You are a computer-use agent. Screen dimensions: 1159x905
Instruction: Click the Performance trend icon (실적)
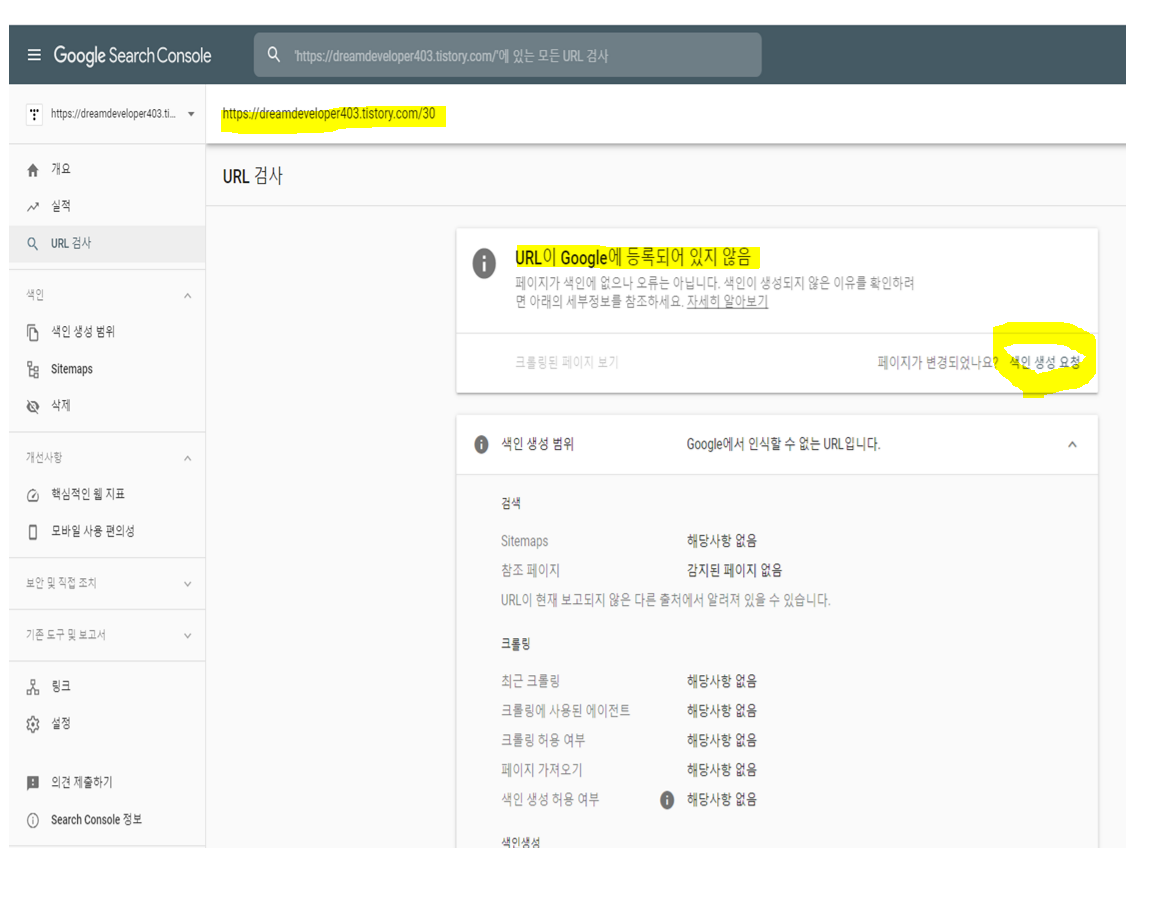(33, 207)
